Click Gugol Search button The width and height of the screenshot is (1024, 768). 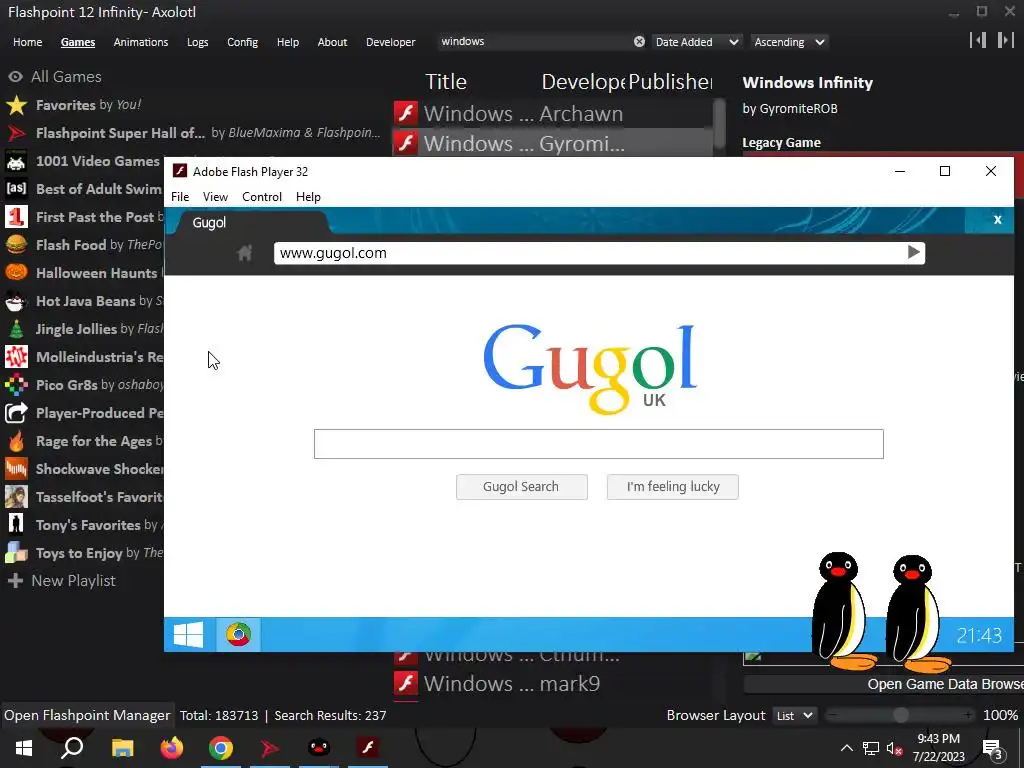point(521,487)
